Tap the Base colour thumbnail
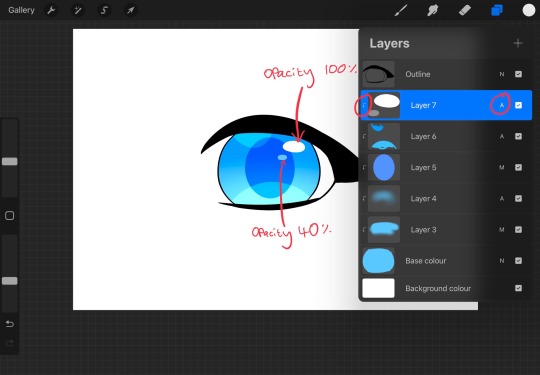The height and width of the screenshot is (375, 540). click(378, 261)
